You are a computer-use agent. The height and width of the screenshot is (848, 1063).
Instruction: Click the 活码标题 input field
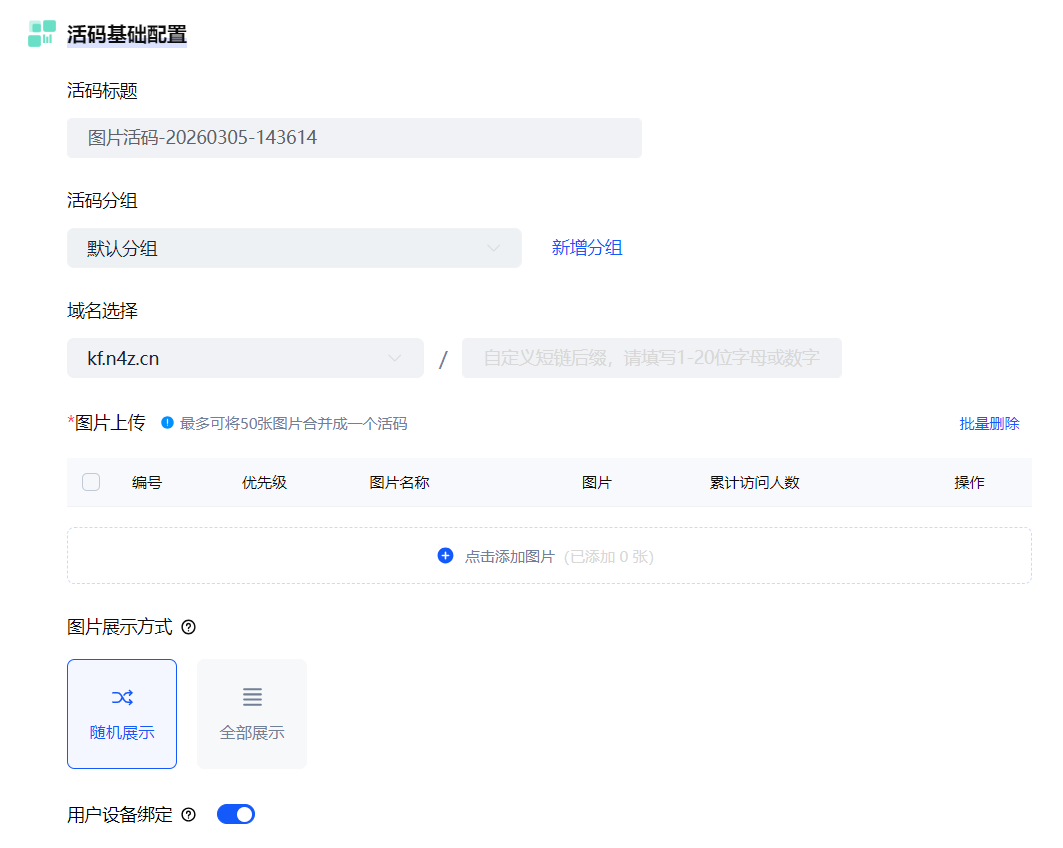[354, 138]
